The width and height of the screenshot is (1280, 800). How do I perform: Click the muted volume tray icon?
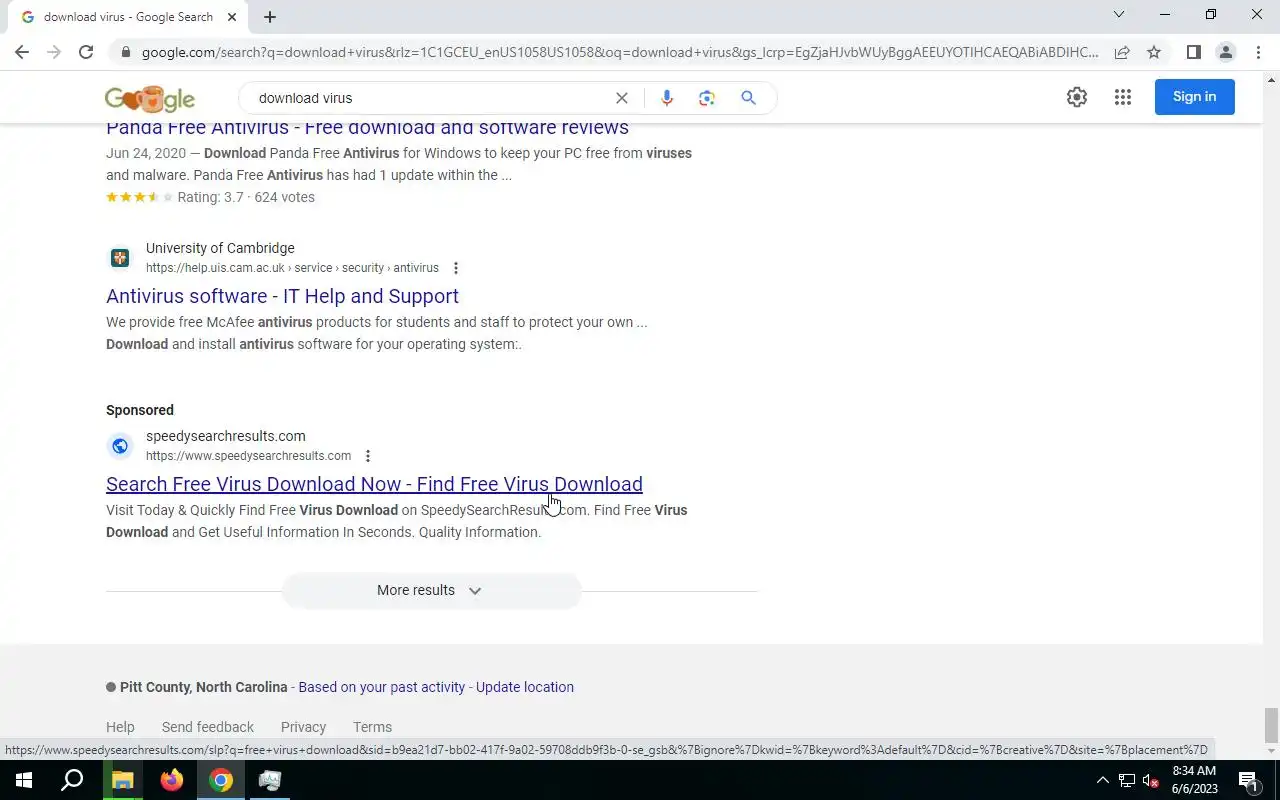(x=1151, y=780)
